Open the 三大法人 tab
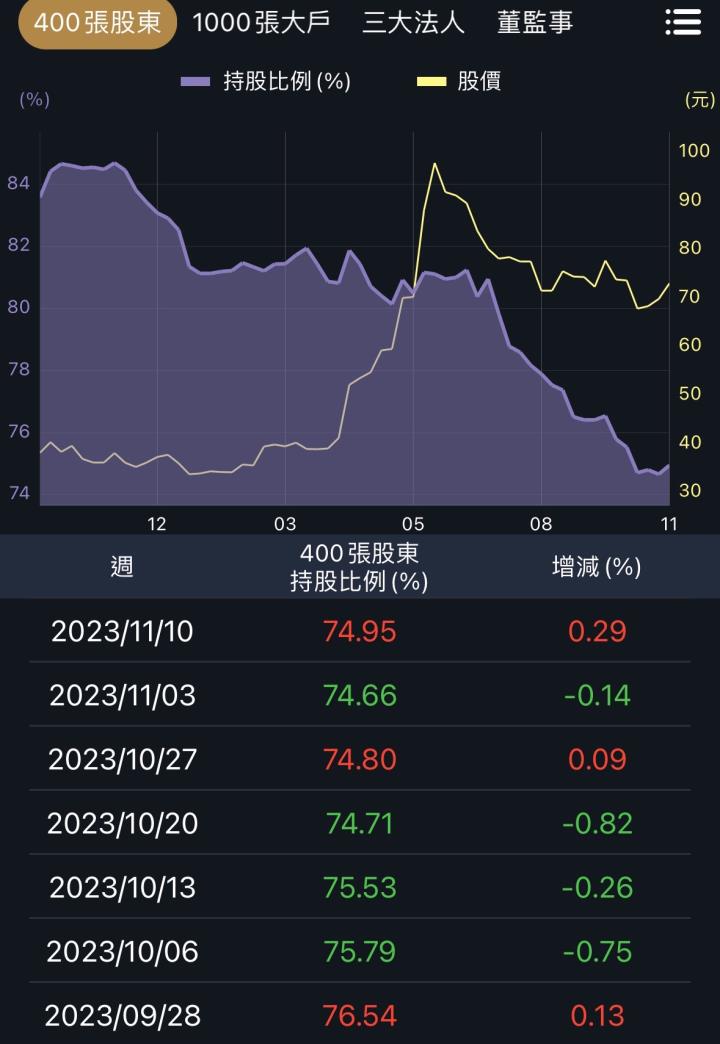Viewport: 720px width, 1044px height. tap(413, 23)
